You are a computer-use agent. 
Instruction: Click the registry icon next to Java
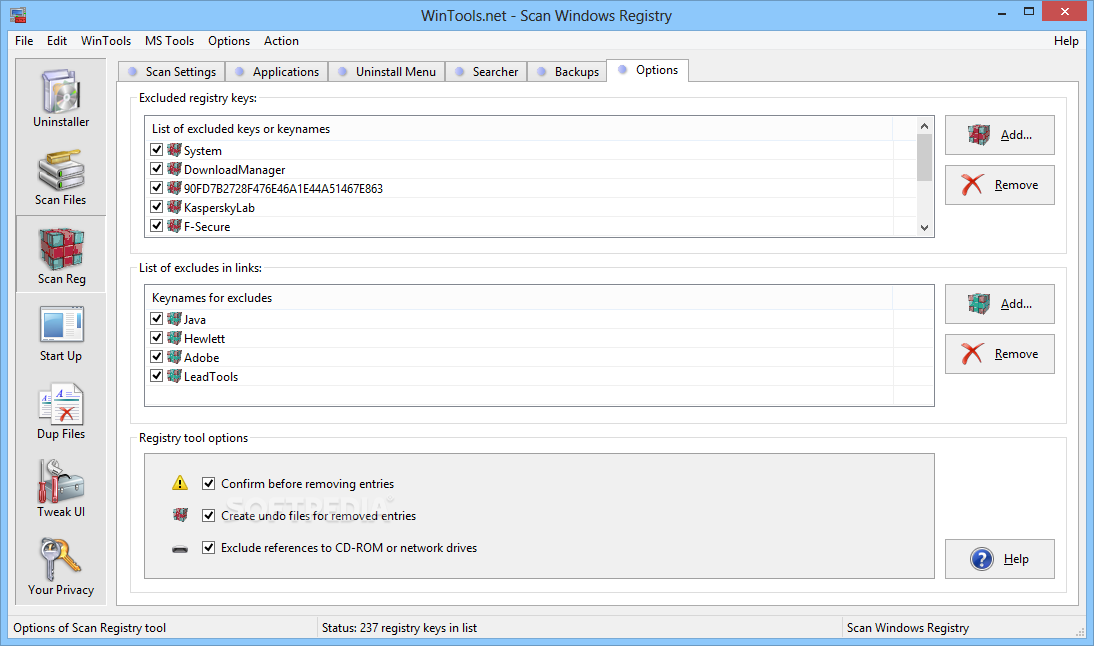tap(174, 319)
